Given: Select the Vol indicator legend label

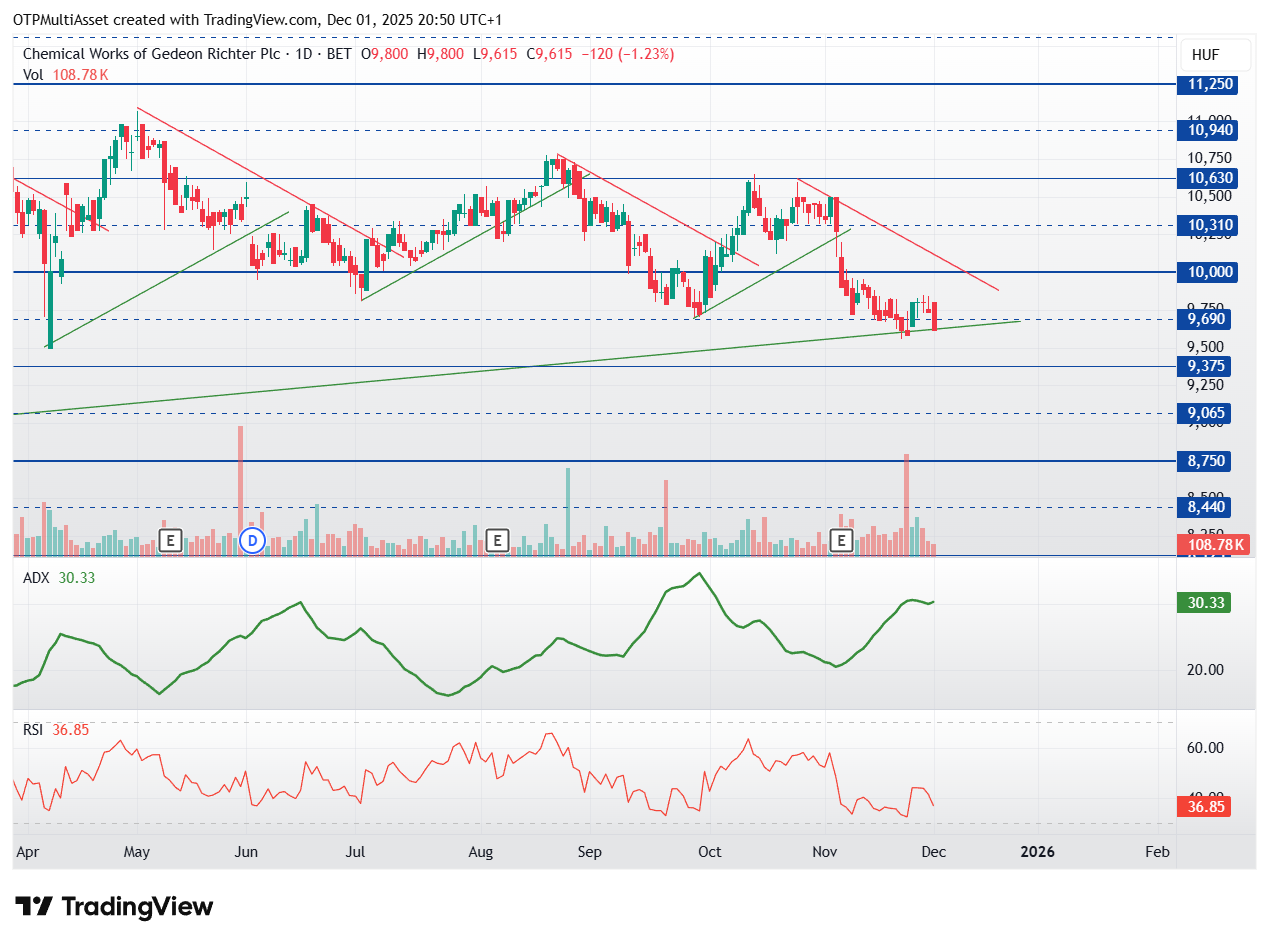Looking at the screenshot, I should (x=34, y=75).
